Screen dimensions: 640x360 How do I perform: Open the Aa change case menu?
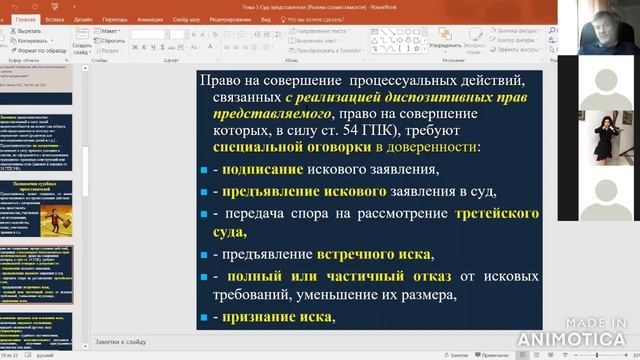[195, 48]
